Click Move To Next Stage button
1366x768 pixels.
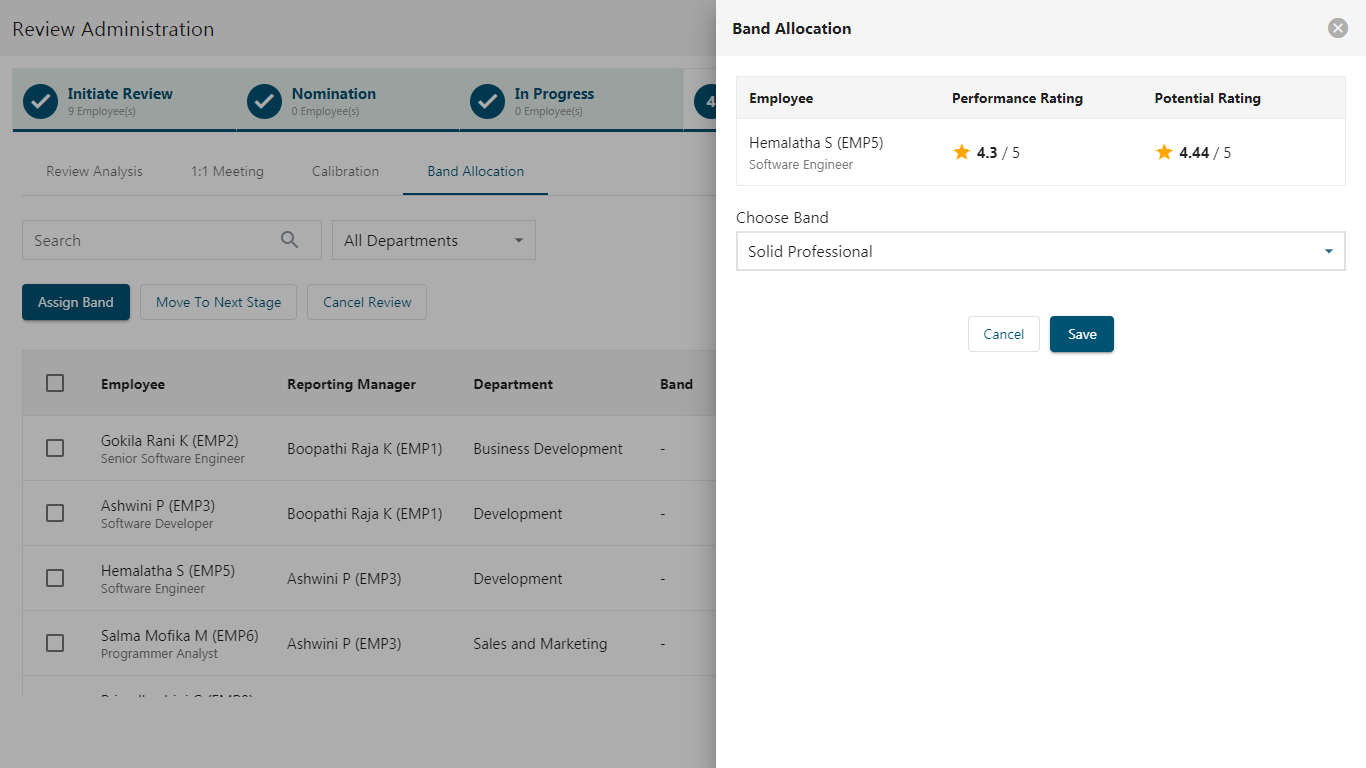218,302
